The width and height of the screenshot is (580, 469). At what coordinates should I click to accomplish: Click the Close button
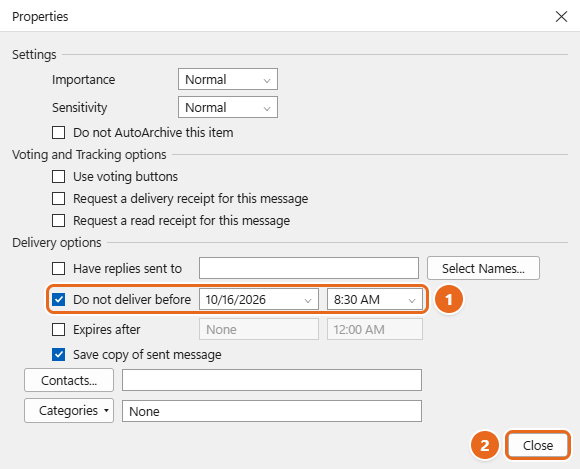point(538,445)
